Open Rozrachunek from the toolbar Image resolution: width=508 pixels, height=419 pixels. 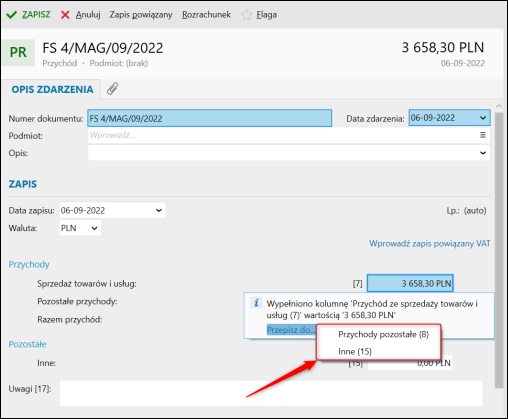[206, 15]
